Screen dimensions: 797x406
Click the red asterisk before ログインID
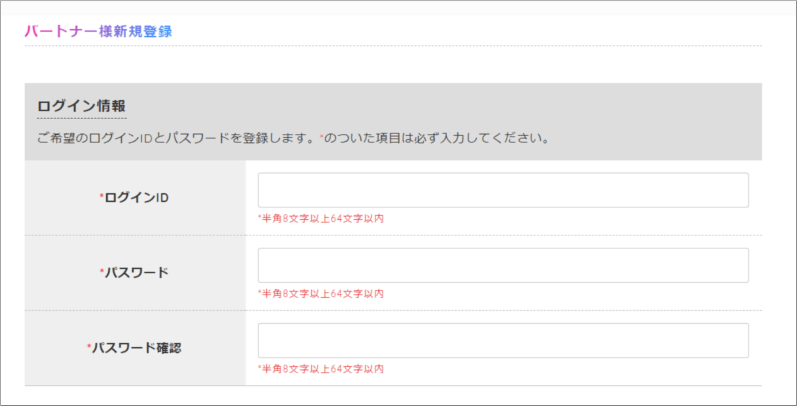(x=101, y=196)
